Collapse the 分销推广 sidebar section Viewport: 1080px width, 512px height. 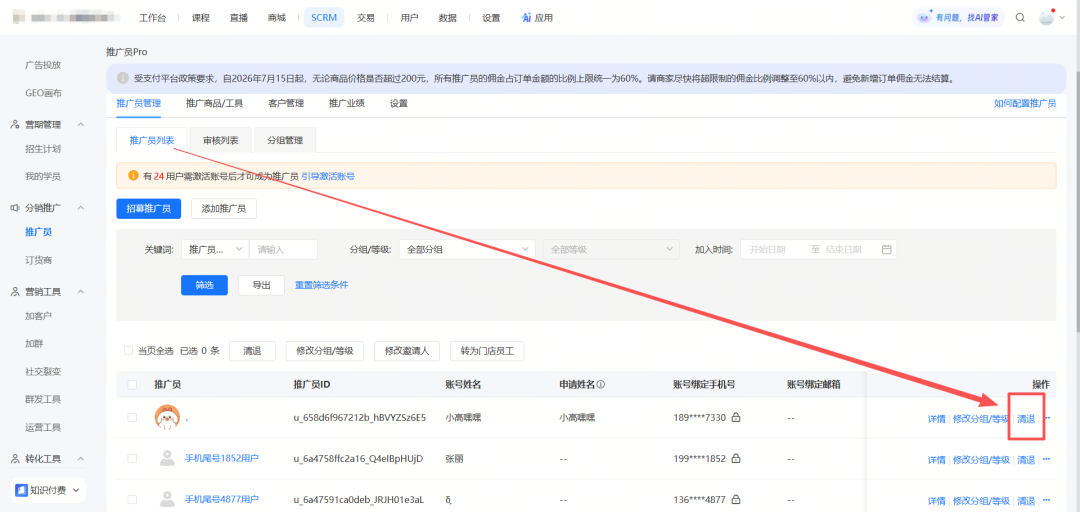pyautogui.click(x=81, y=207)
